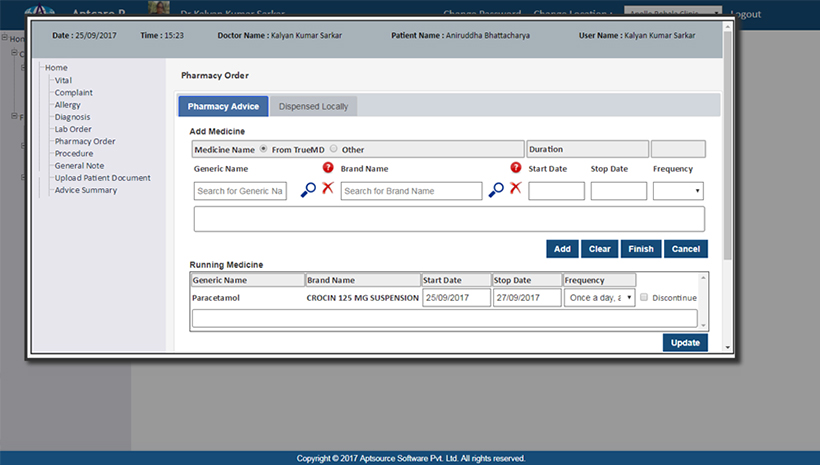Open Lab Order in the sidebar tree

(x=73, y=129)
